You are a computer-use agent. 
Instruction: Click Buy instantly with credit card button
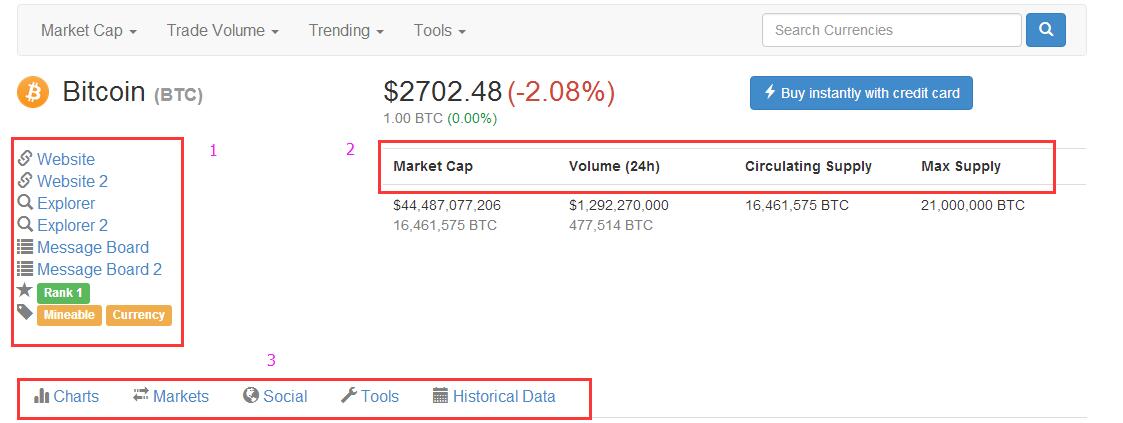[x=861, y=93]
